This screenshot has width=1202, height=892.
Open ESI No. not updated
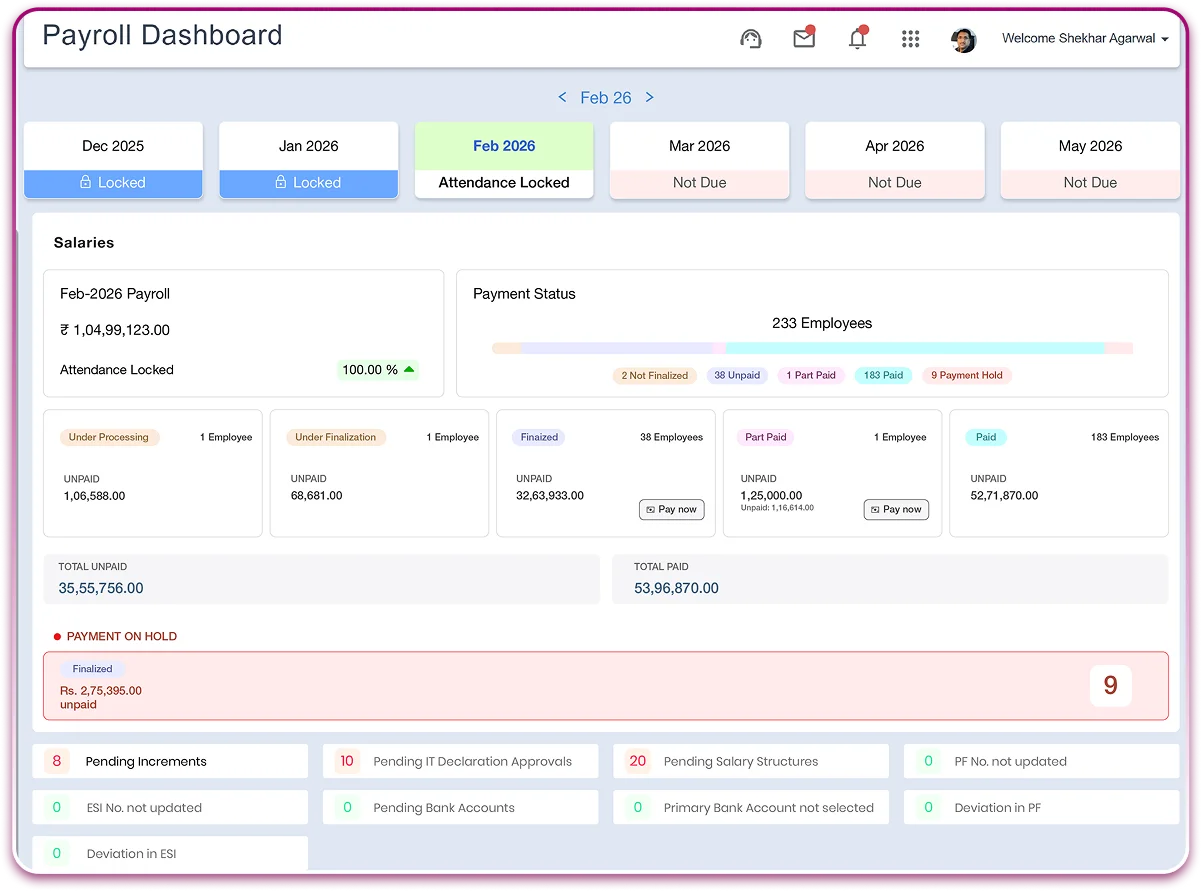(170, 807)
